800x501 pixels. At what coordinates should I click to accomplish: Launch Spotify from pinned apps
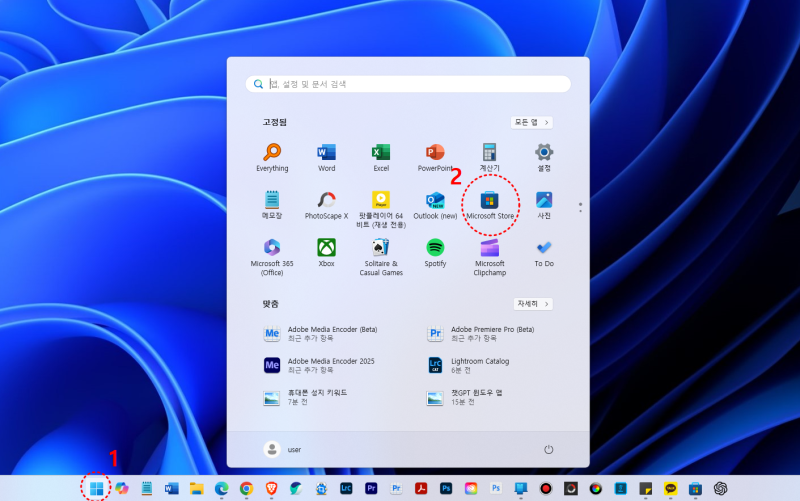click(x=435, y=253)
